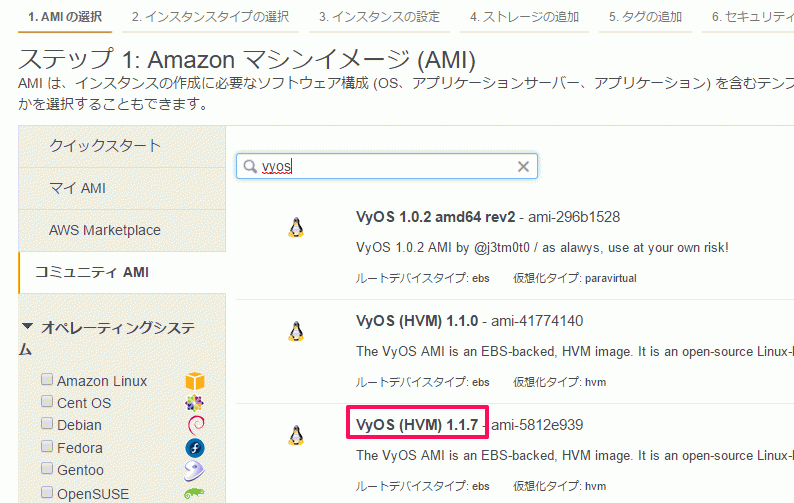This screenshot has height=503, width=794.
Task: Switch to 3. インスタンスの設定 tab
Action: point(379,17)
